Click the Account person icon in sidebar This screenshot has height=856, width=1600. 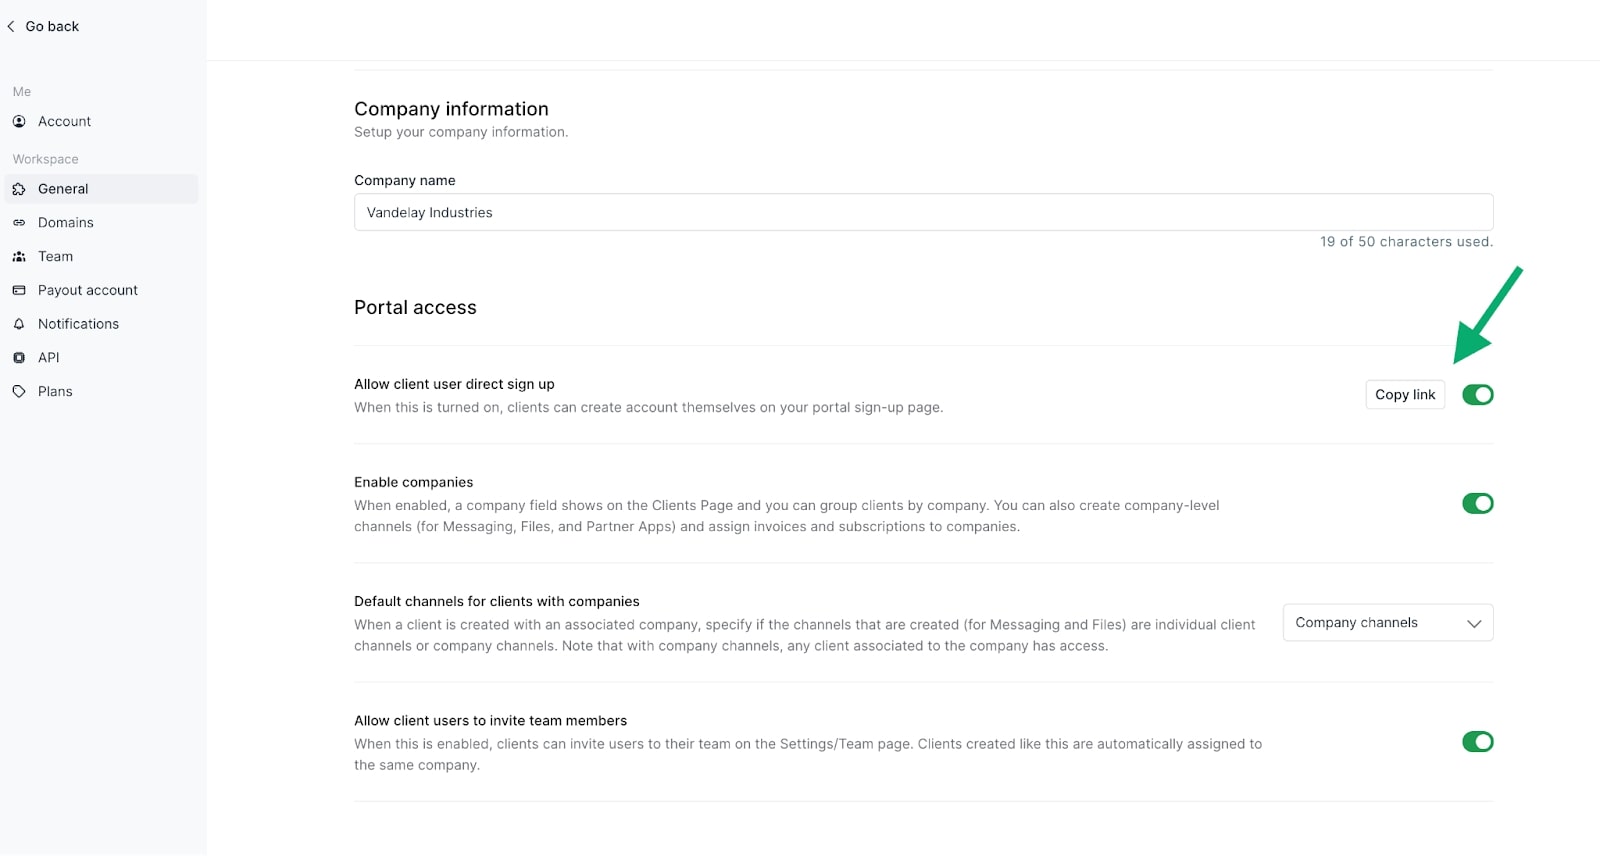[20, 121]
